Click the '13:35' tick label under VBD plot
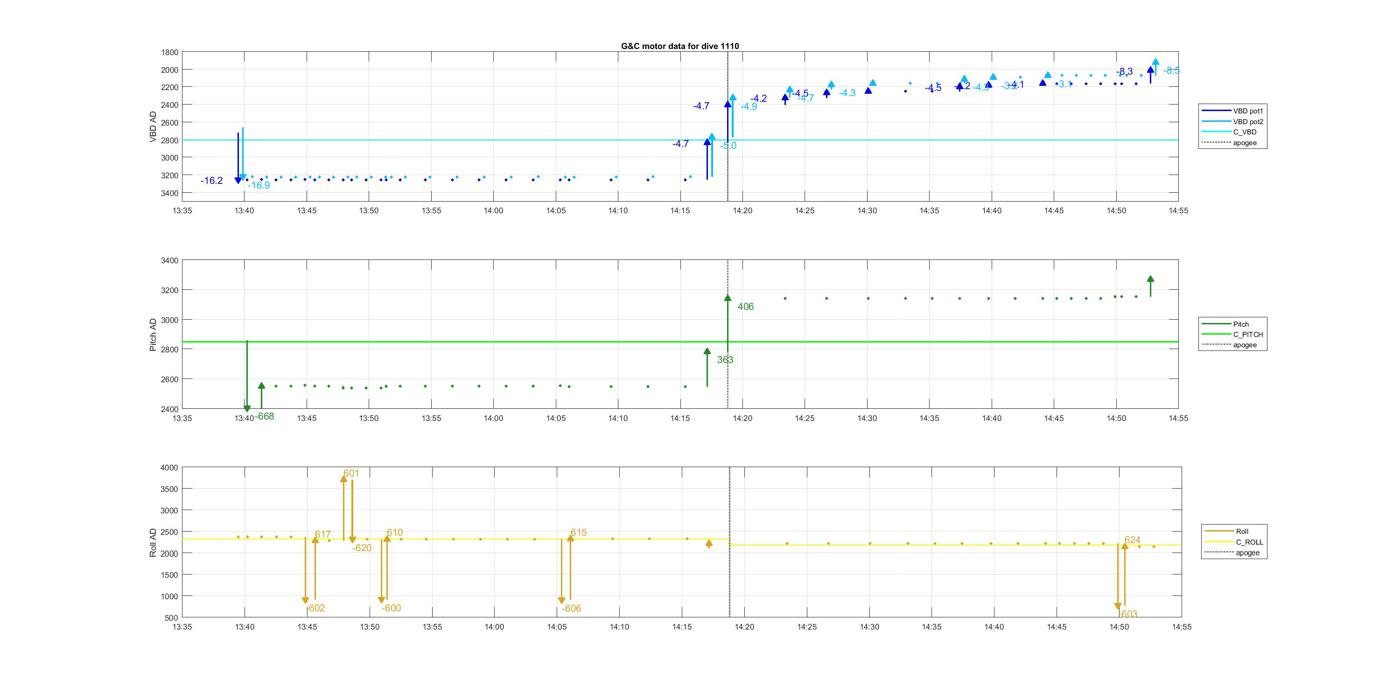1400x693 pixels. pyautogui.click(x=182, y=210)
